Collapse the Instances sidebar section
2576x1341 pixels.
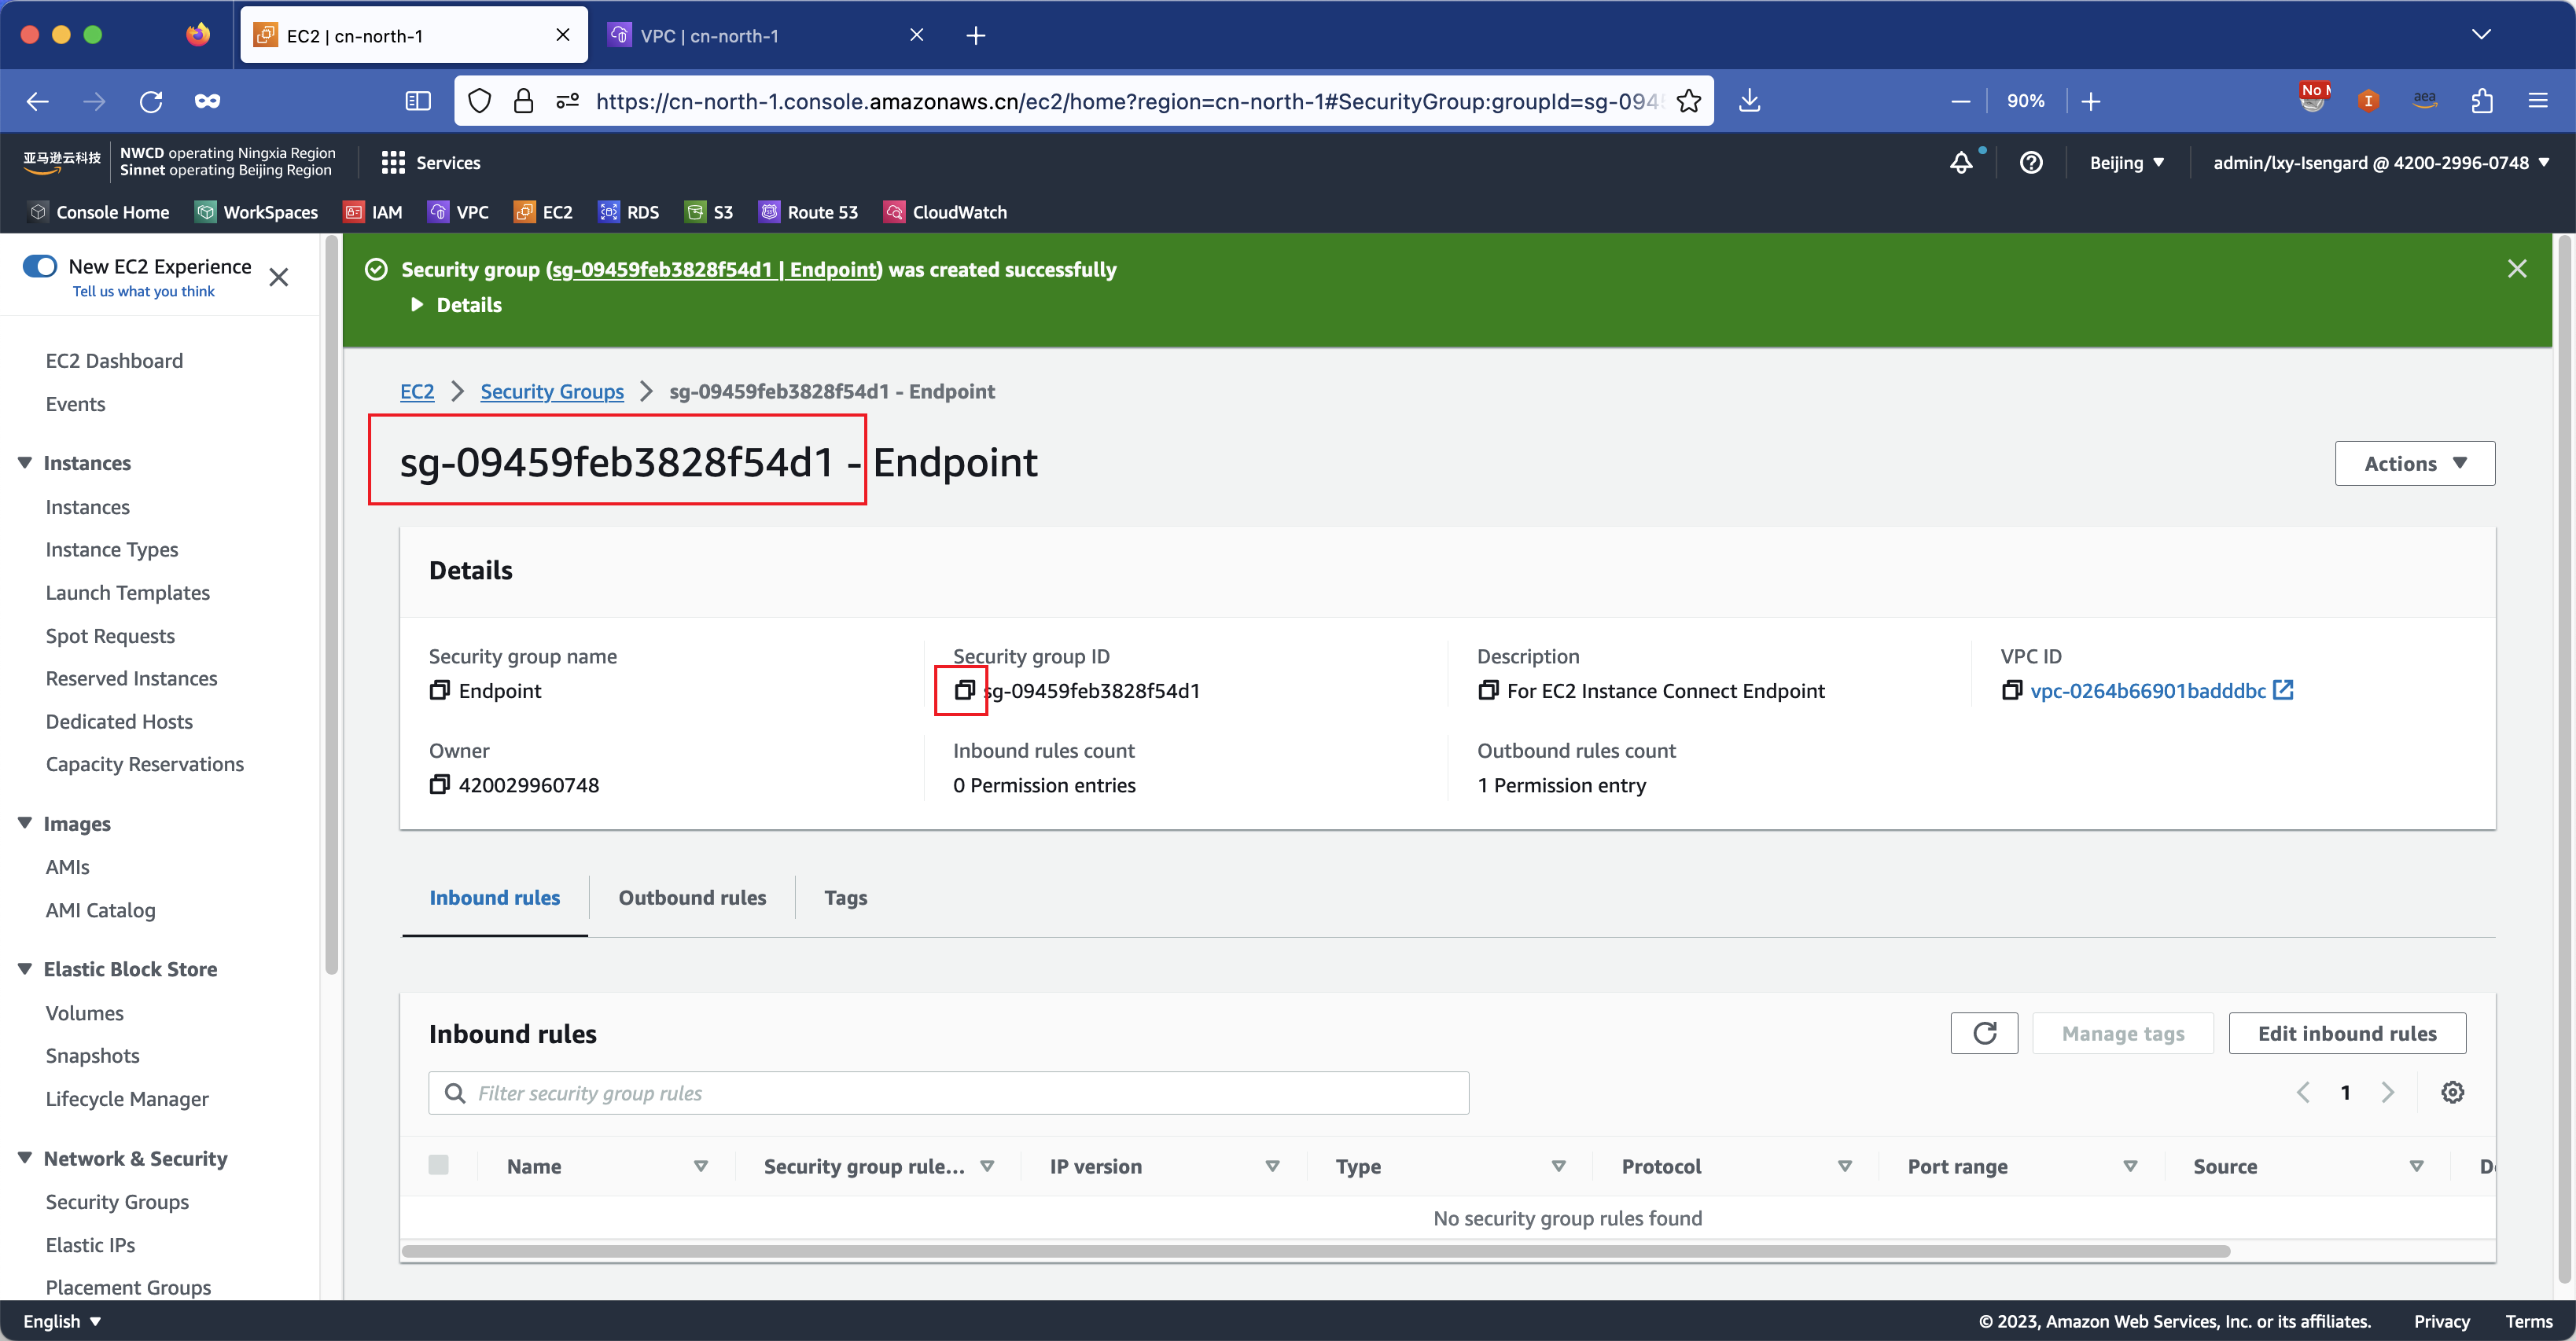click(x=25, y=462)
